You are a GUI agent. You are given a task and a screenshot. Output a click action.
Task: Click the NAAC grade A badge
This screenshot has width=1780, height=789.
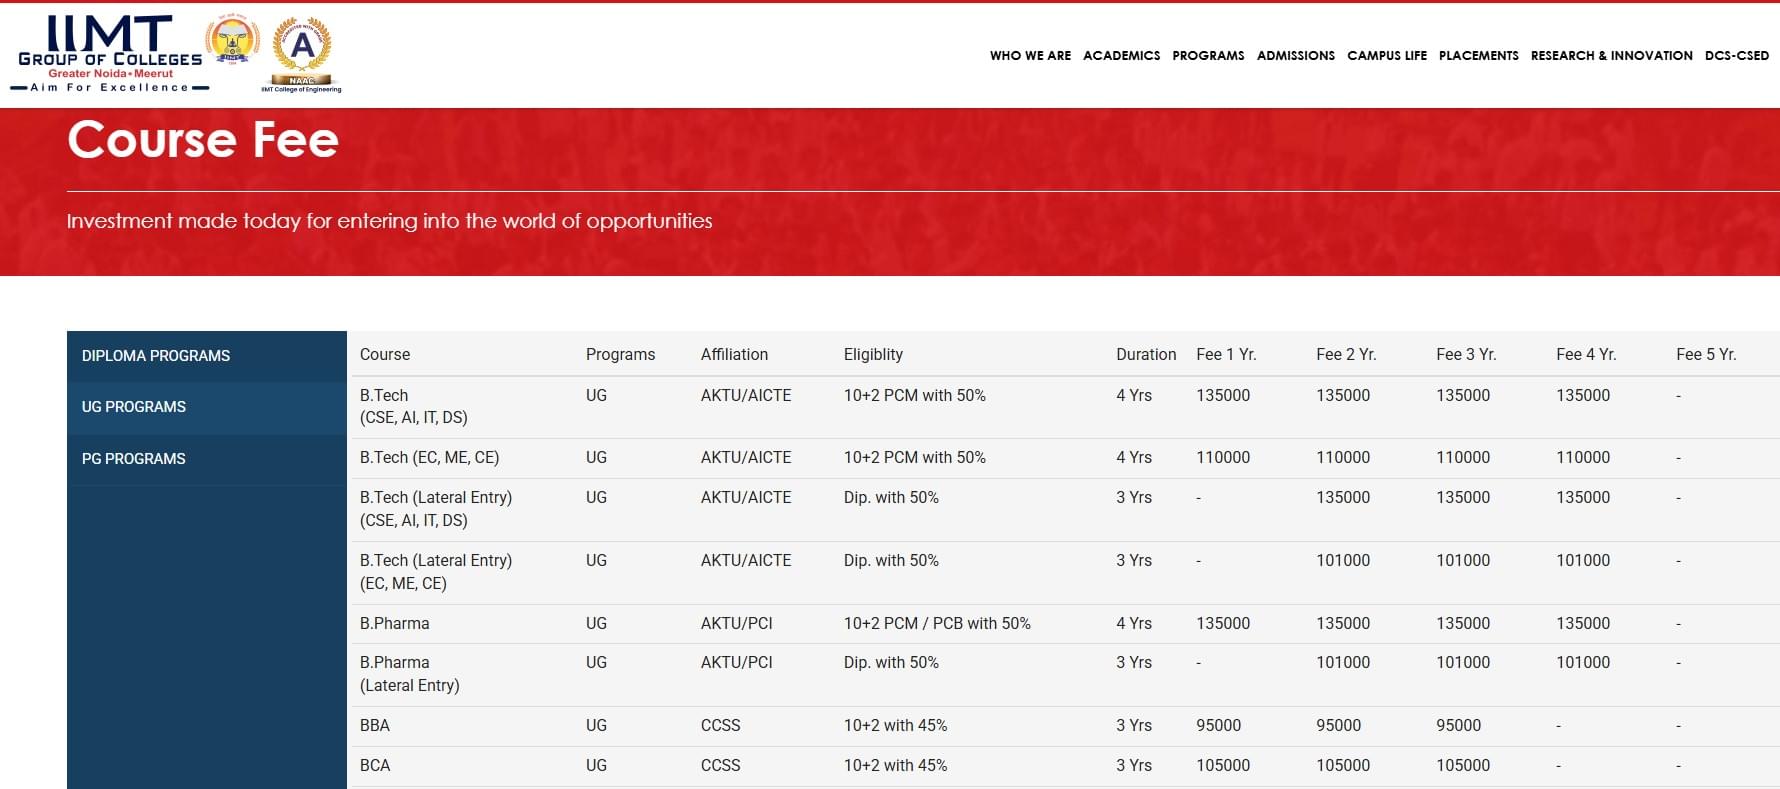[x=301, y=52]
